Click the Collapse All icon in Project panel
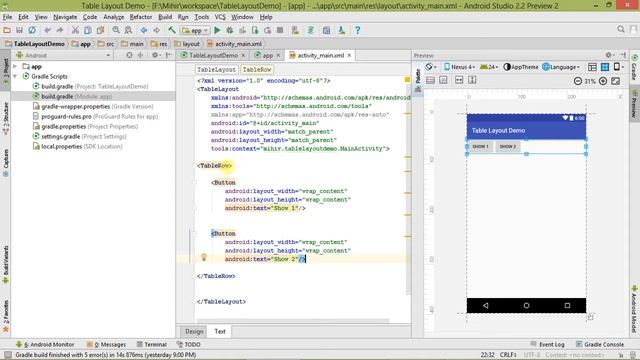640x360 pixels. click(x=140, y=55)
